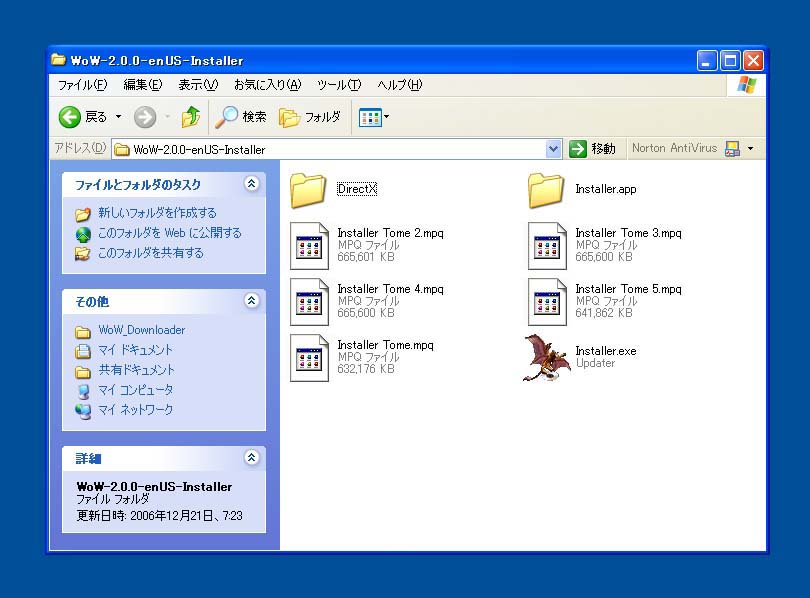Screen dimensions: 810x598
Task: Click the マイ コンピュータ icon
Action: pos(83,391)
